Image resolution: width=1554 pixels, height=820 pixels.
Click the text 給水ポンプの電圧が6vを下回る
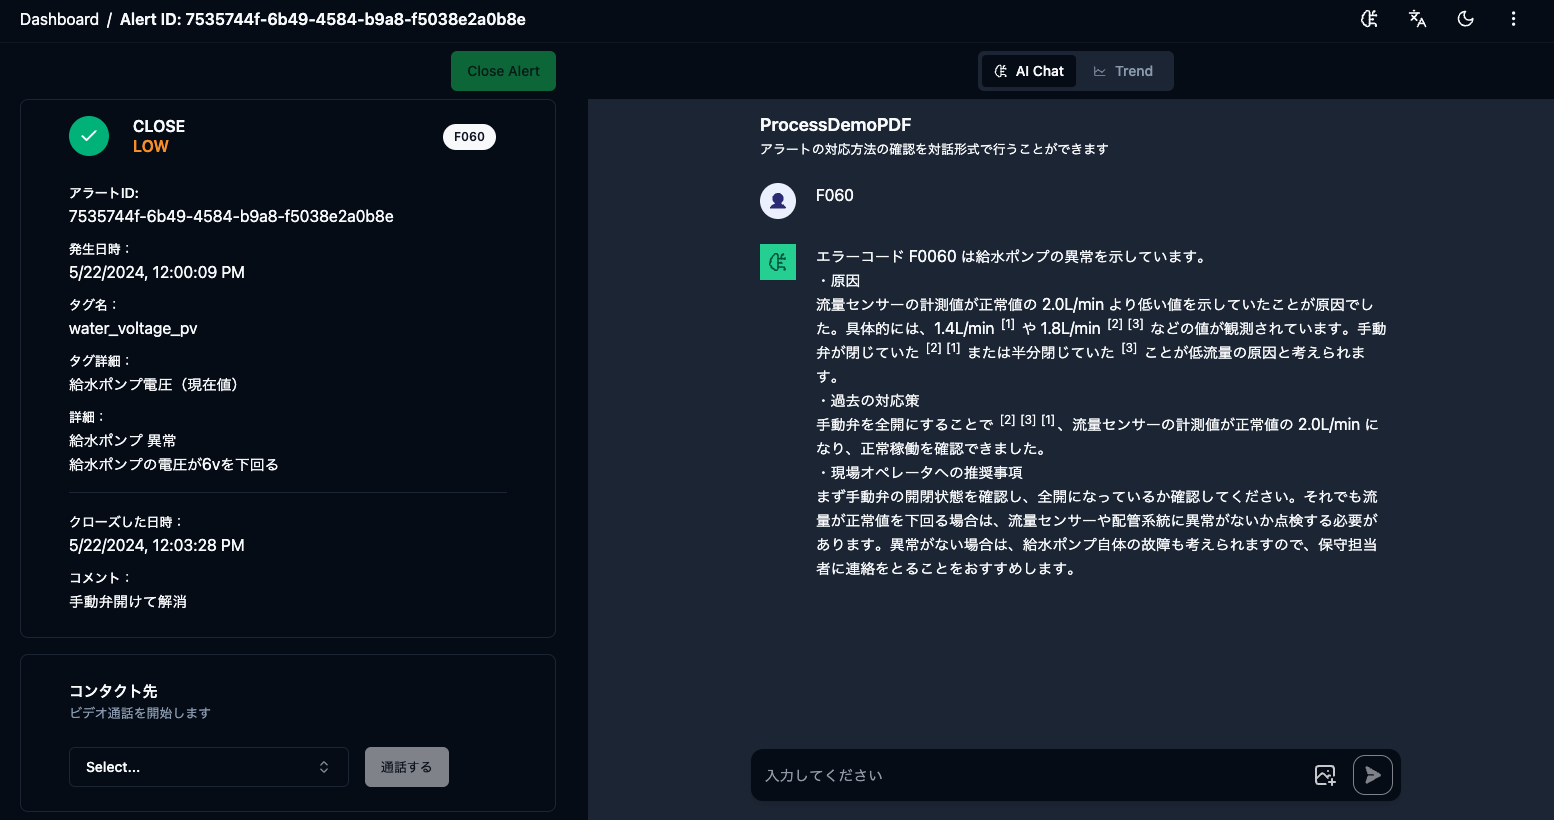pyautogui.click(x=174, y=465)
